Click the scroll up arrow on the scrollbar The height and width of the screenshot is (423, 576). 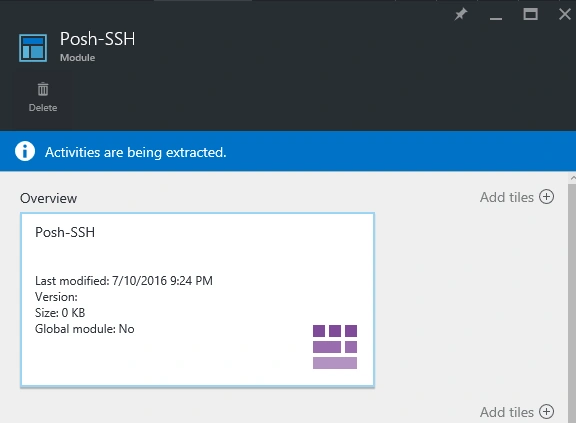572,178
